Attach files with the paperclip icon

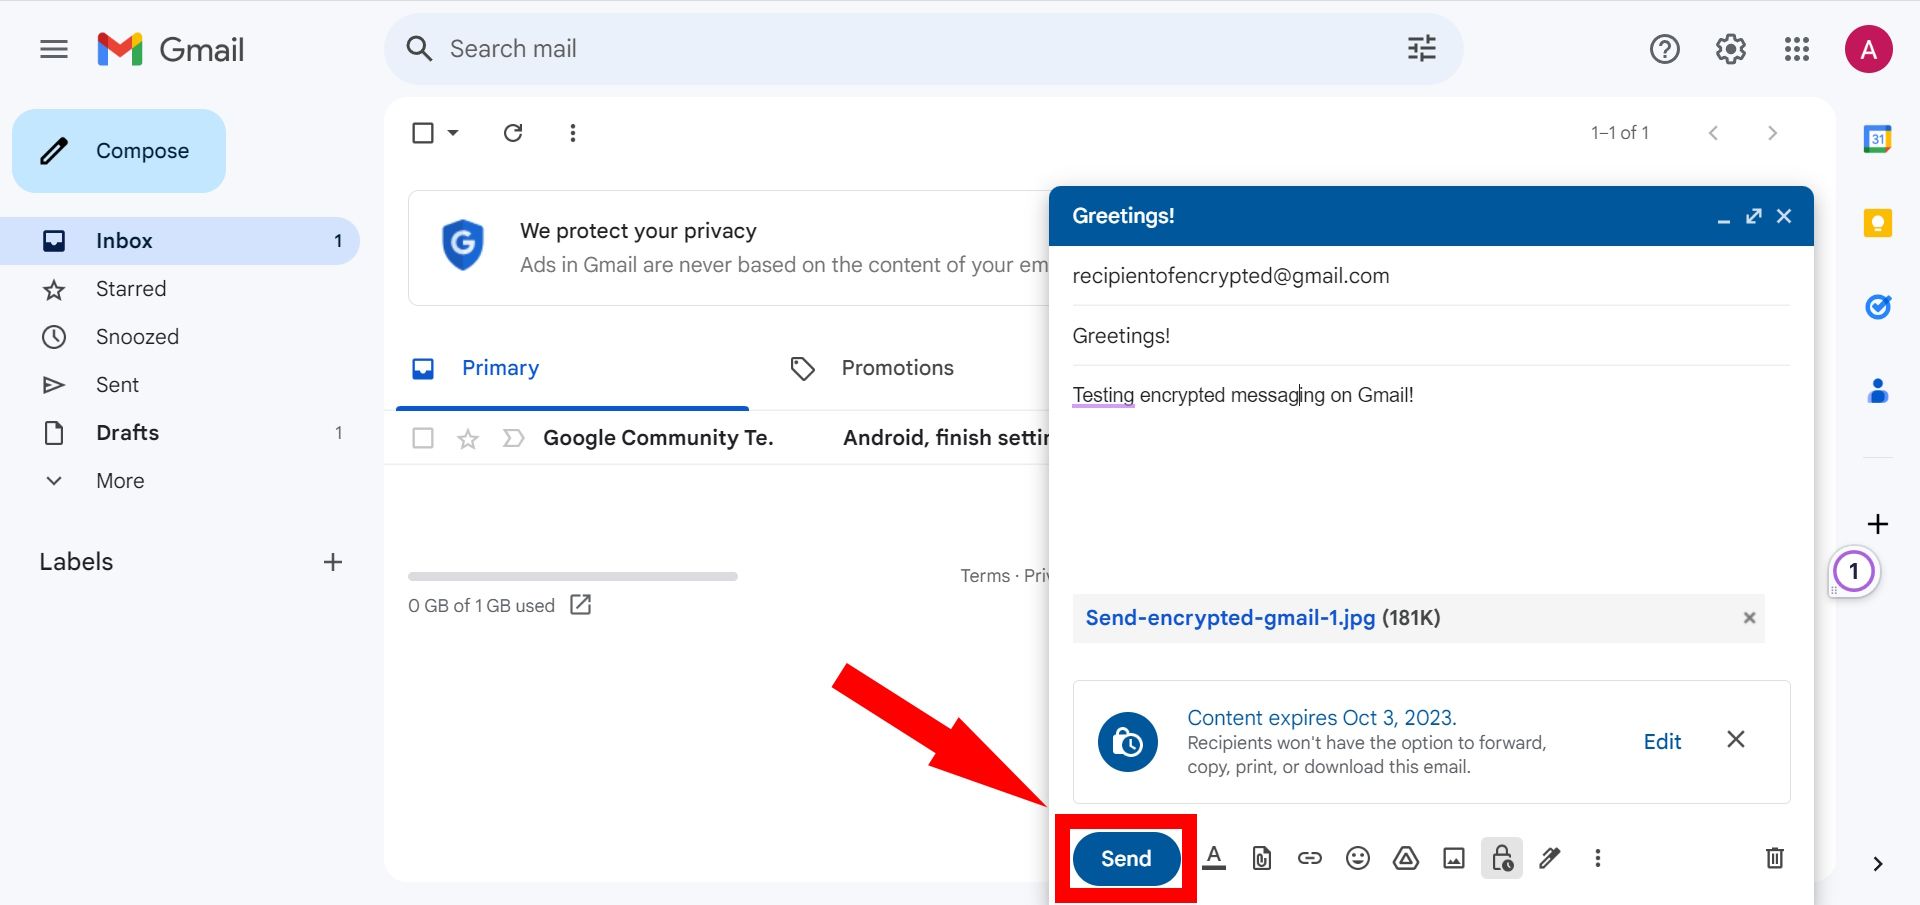coord(1262,858)
